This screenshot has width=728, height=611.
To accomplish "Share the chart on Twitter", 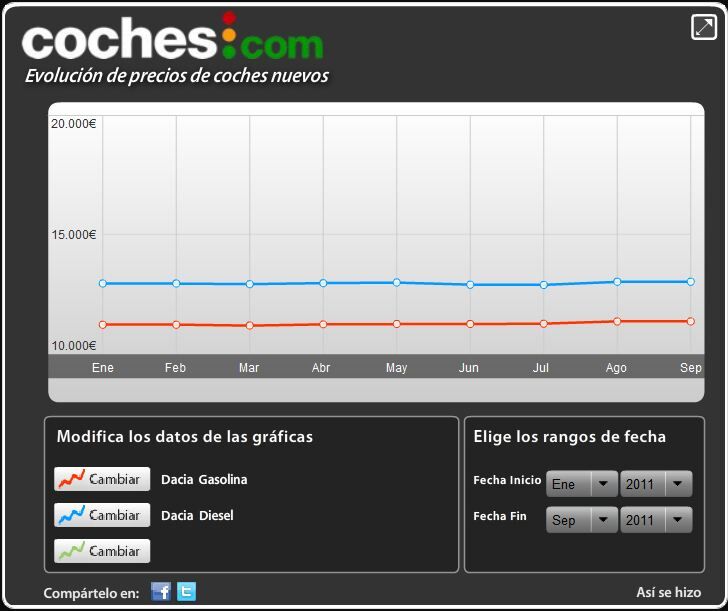I will [186, 592].
